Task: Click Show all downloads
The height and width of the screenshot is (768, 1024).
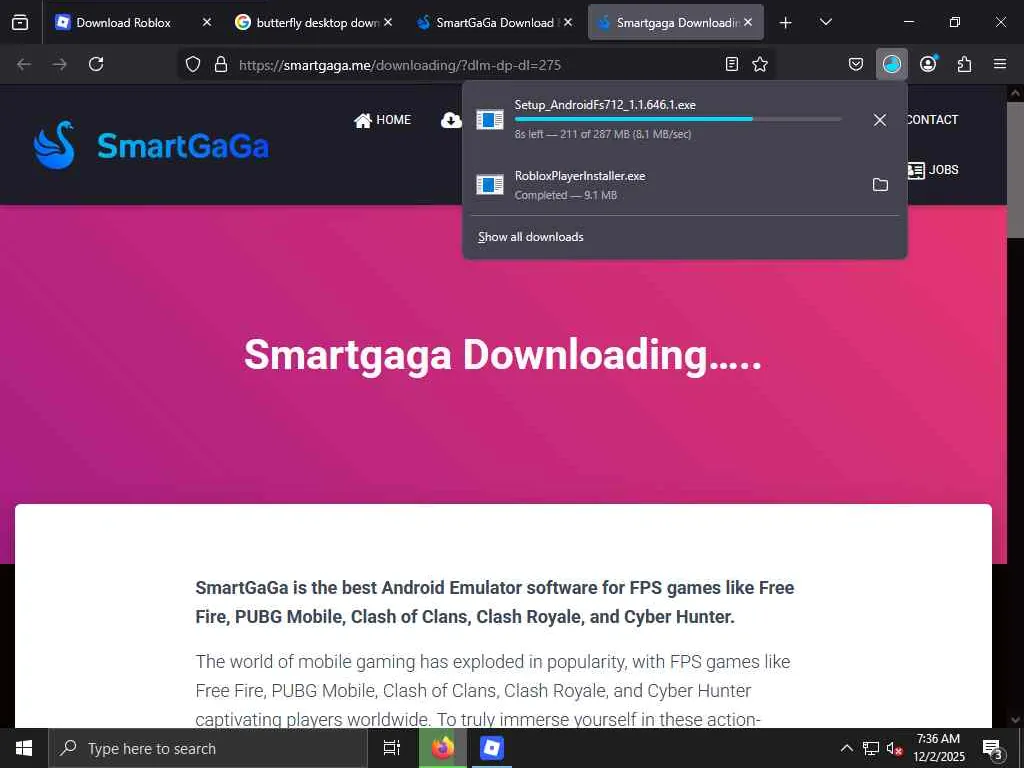Action: coord(530,237)
